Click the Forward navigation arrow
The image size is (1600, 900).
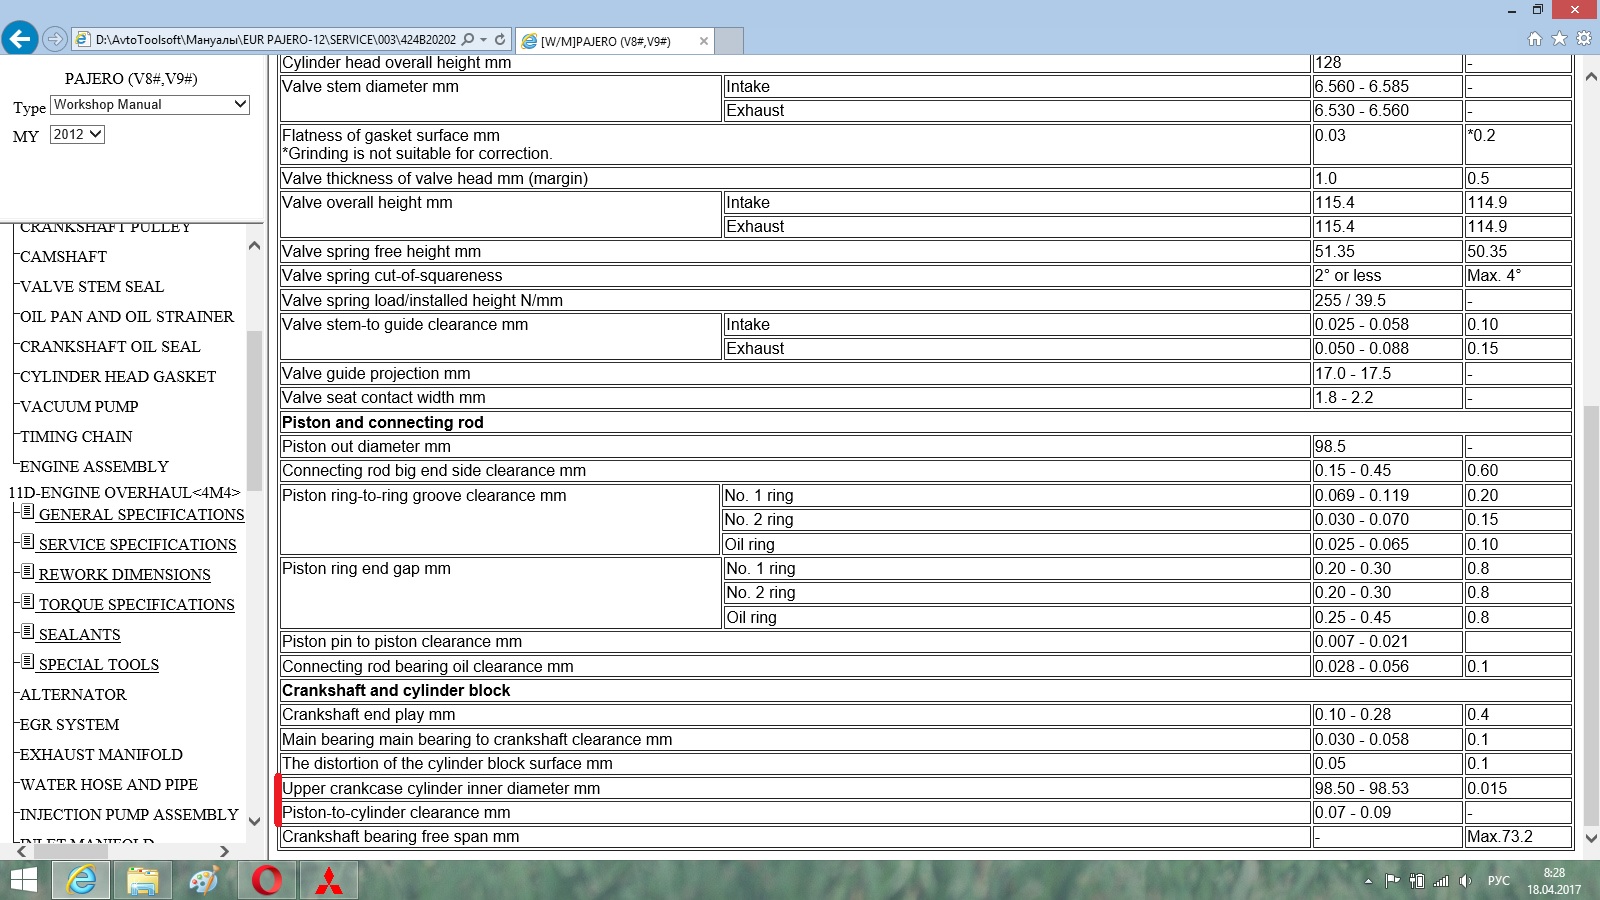pos(55,40)
